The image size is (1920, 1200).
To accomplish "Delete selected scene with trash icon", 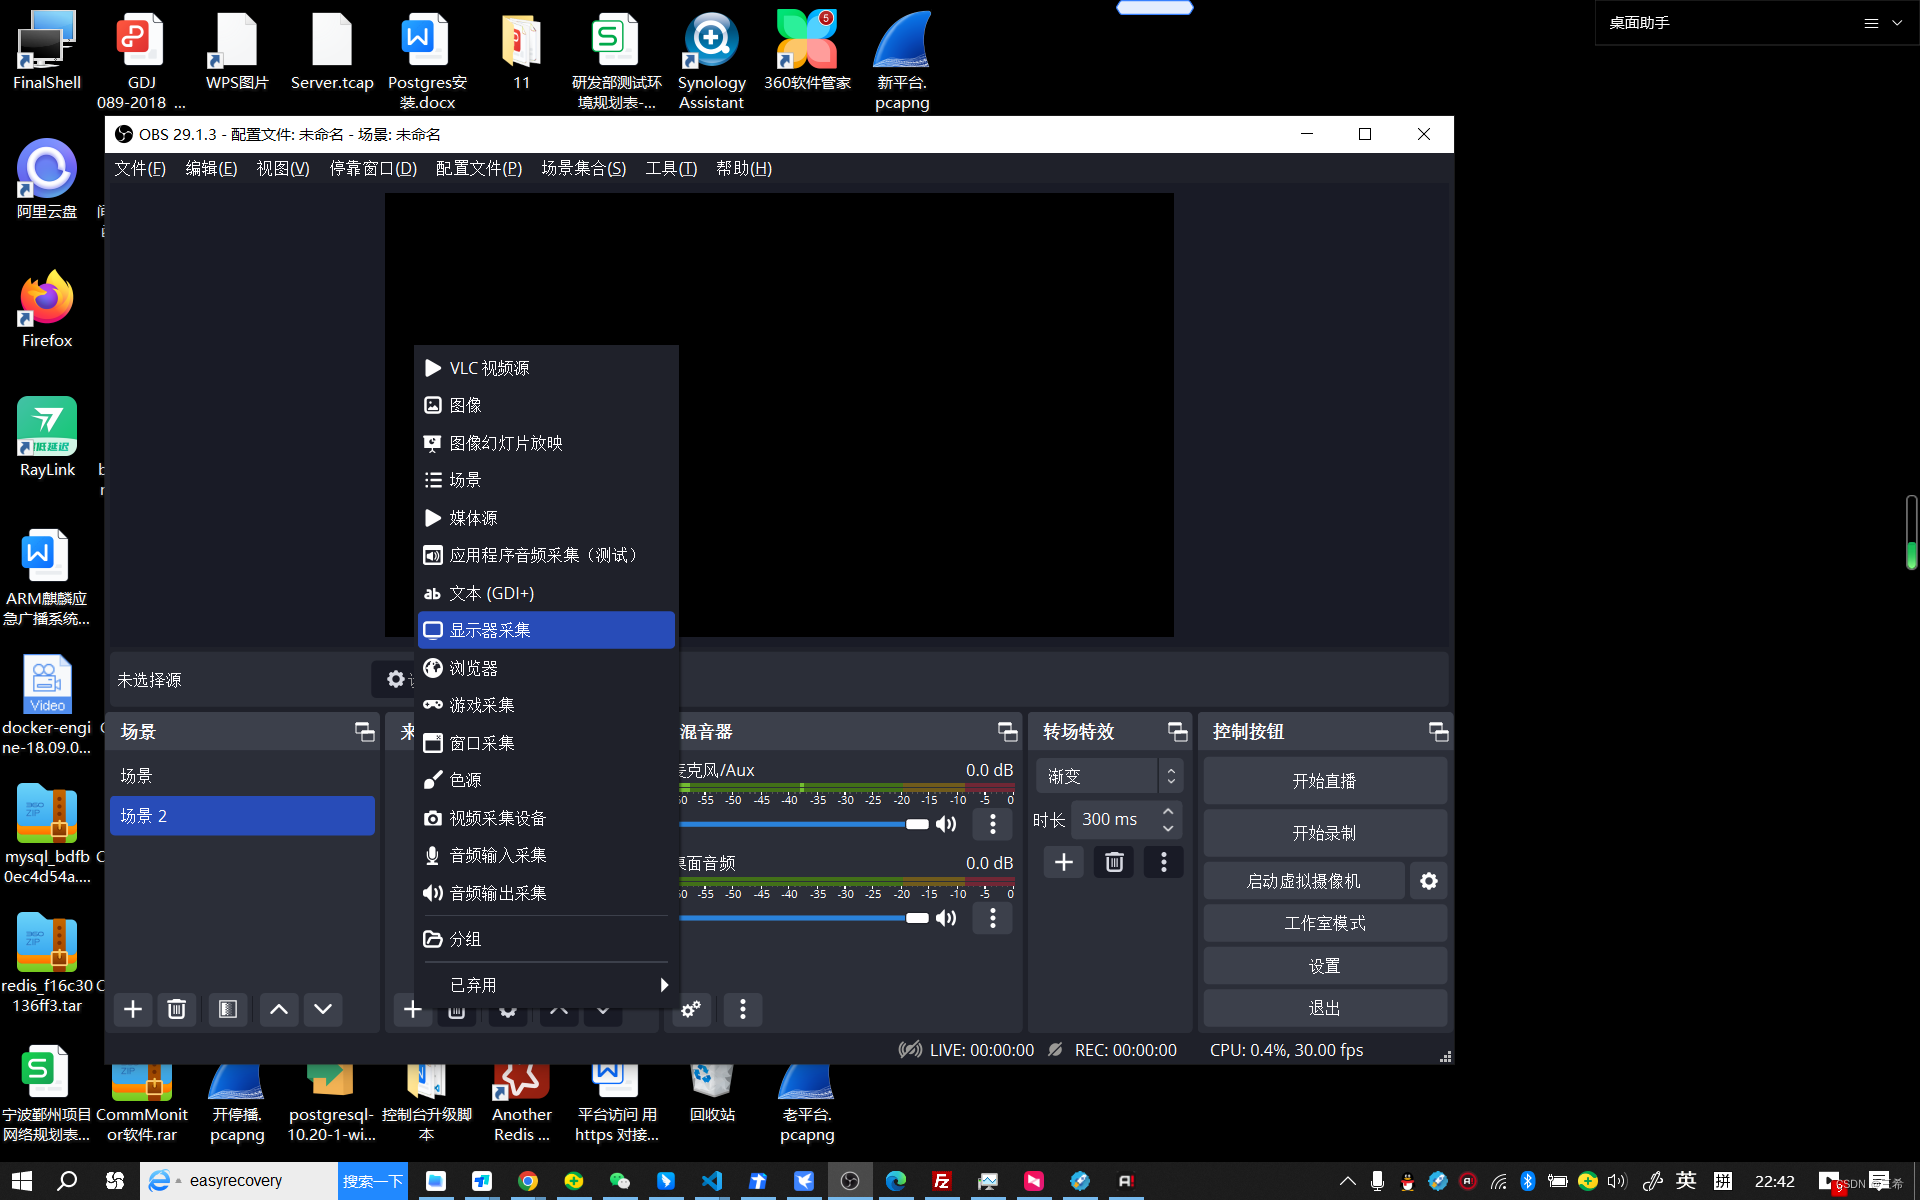I will pos(177,1009).
